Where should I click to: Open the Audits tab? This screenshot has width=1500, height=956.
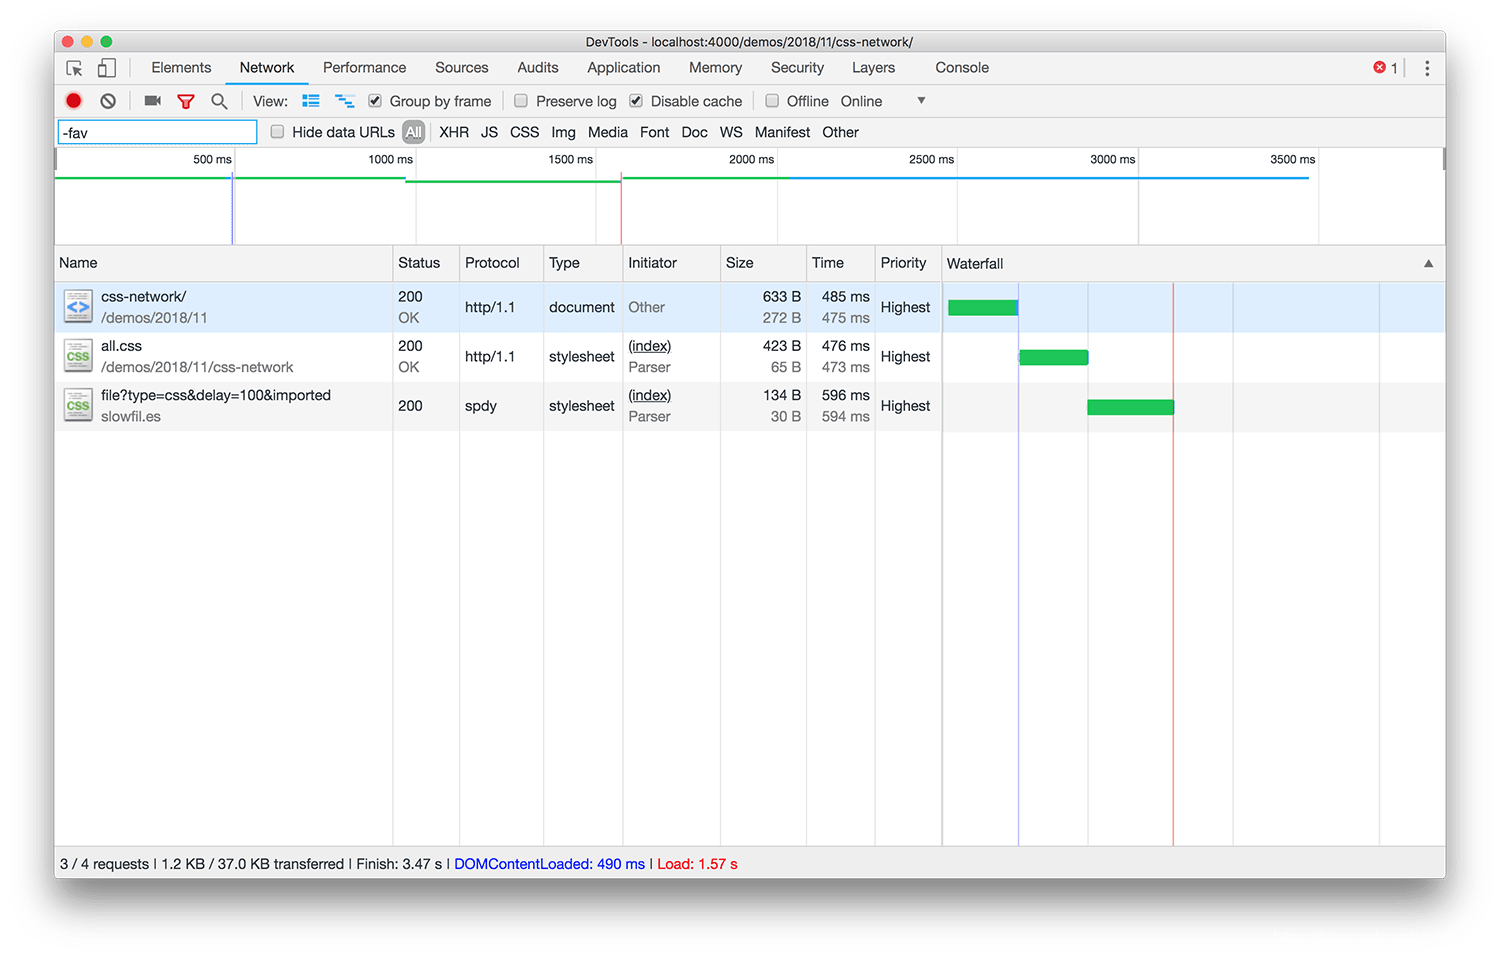coord(538,68)
